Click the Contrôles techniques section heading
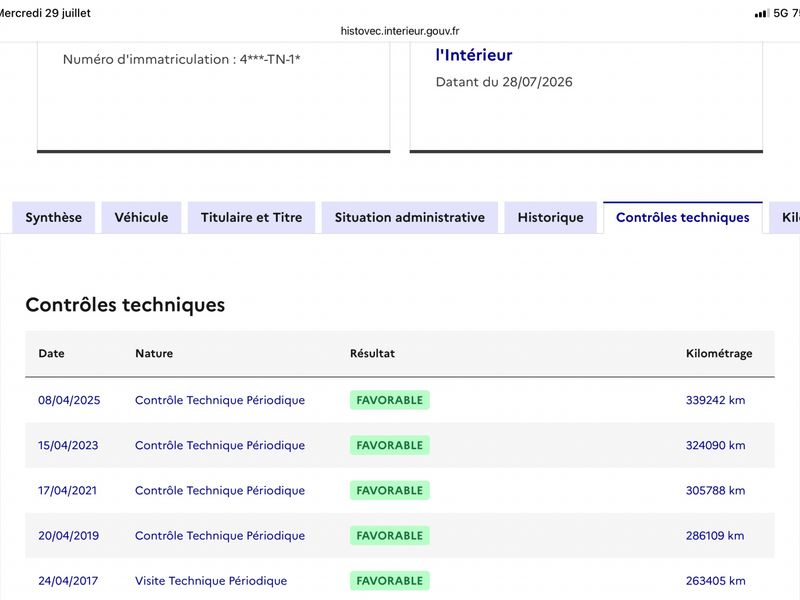Viewport: 800px width, 600px height. coord(126,305)
